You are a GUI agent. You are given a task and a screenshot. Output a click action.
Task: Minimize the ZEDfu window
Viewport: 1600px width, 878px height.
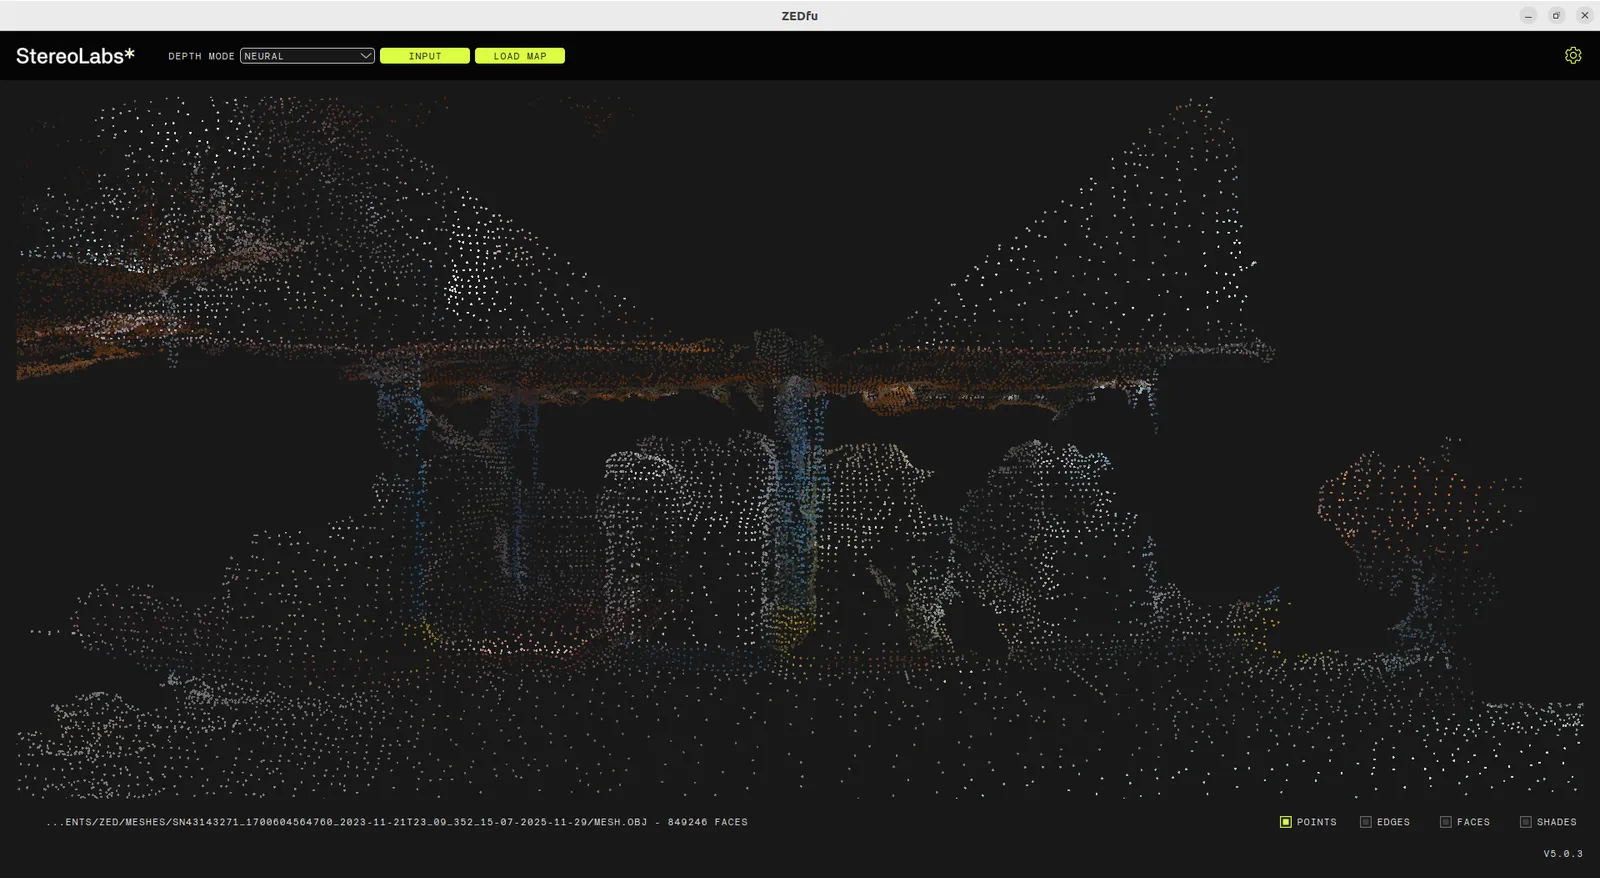tap(1528, 15)
